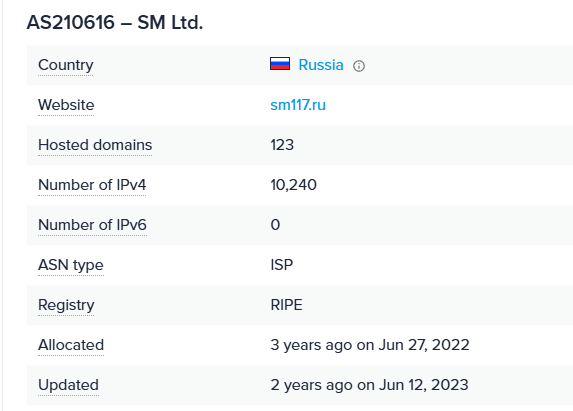The height and width of the screenshot is (411, 573).
Task: Click the Number of IPv4 label
Action: click(x=92, y=185)
